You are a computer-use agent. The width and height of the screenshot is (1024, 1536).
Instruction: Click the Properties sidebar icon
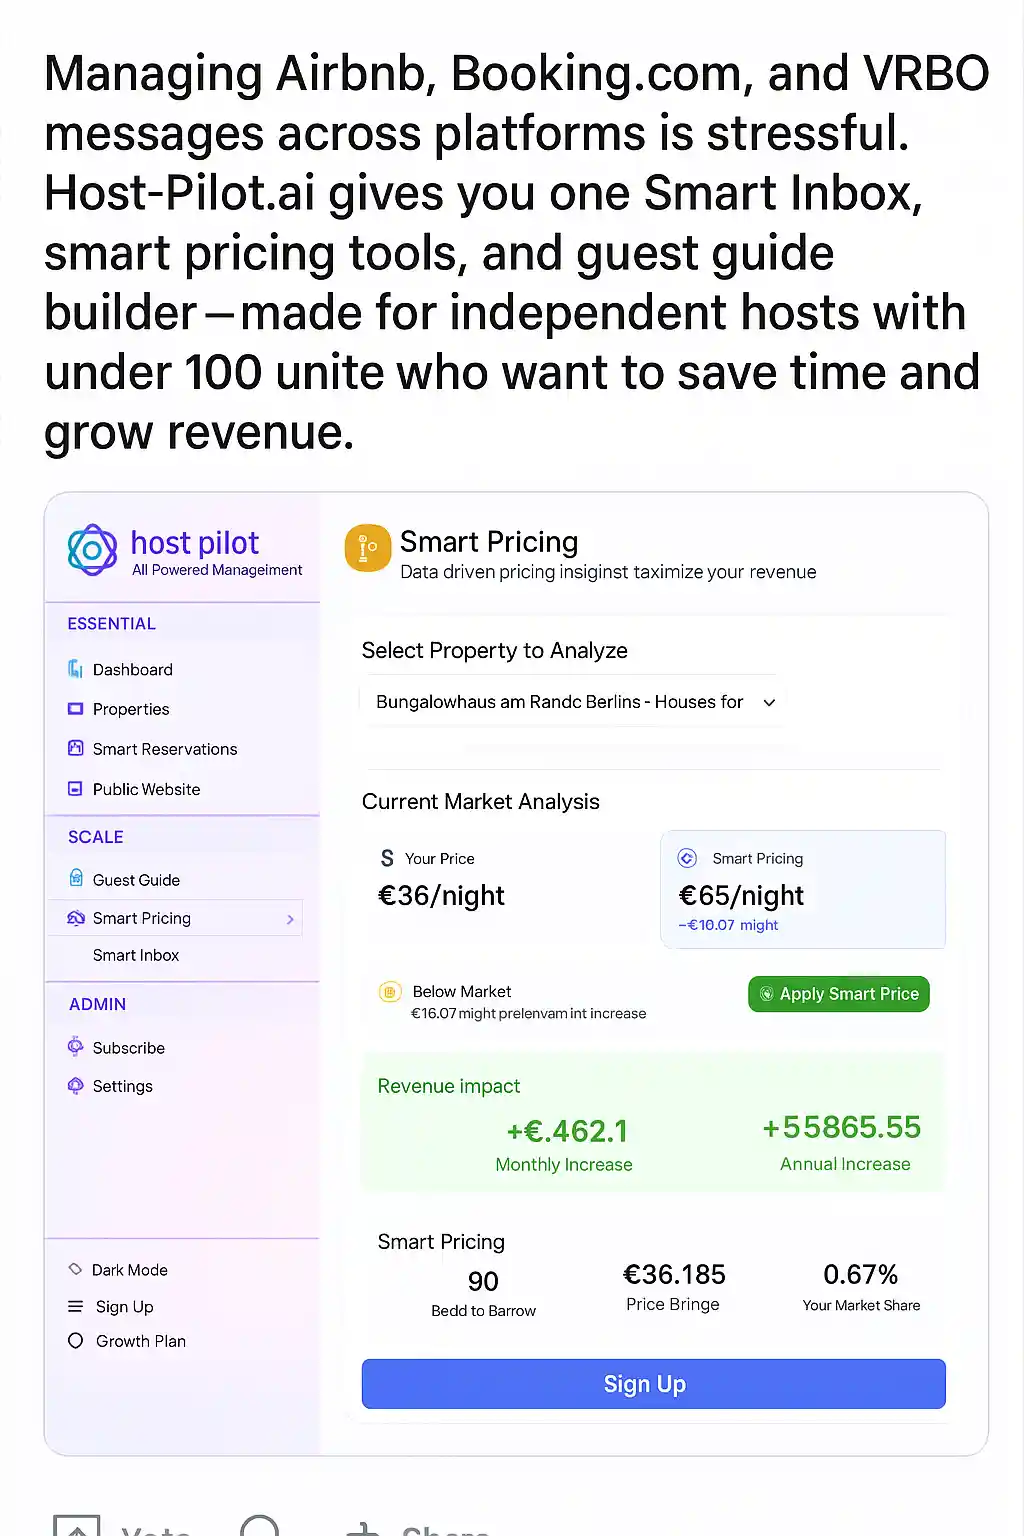pyautogui.click(x=75, y=709)
